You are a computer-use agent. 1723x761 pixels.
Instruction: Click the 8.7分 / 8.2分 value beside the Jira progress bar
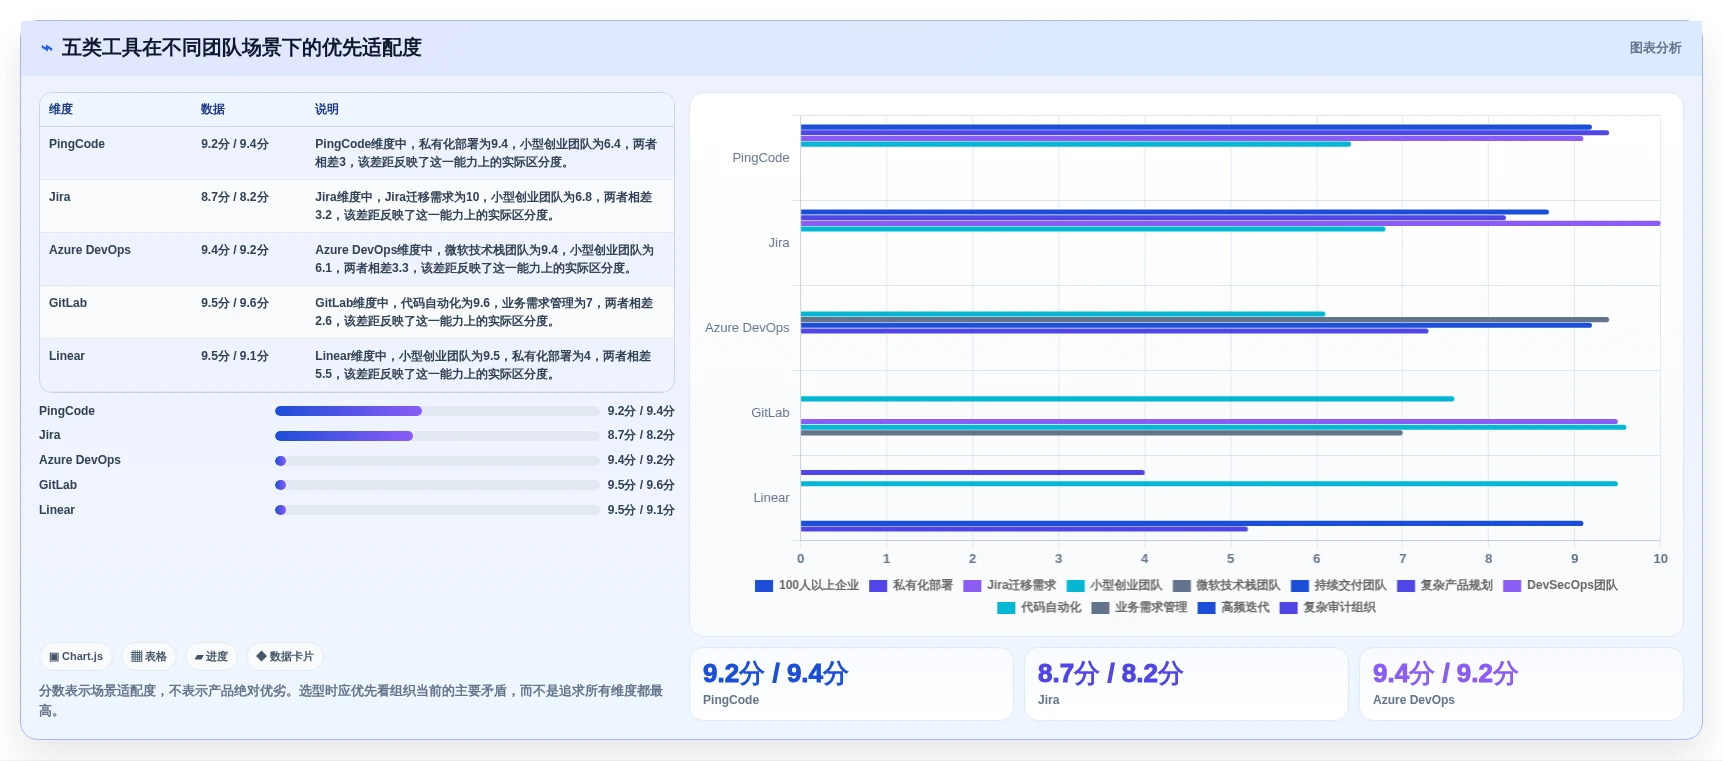[641, 436]
